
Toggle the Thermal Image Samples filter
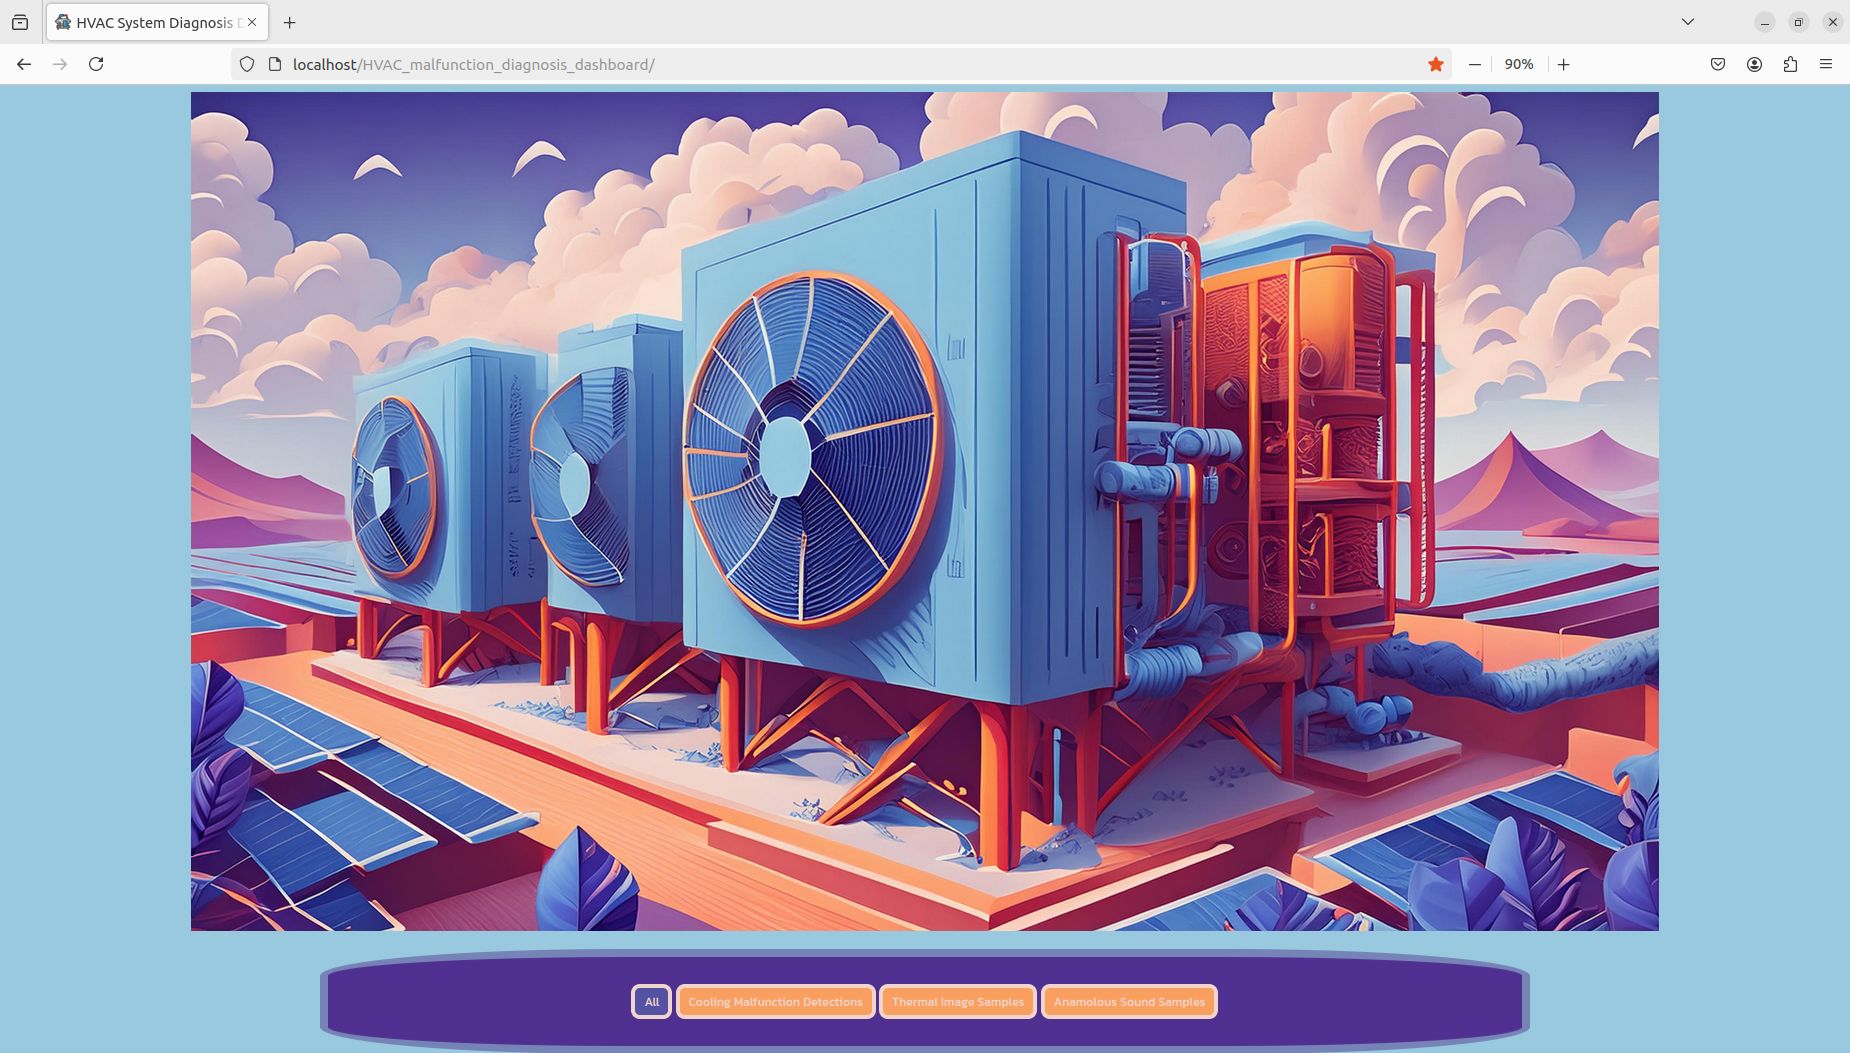coord(956,1001)
